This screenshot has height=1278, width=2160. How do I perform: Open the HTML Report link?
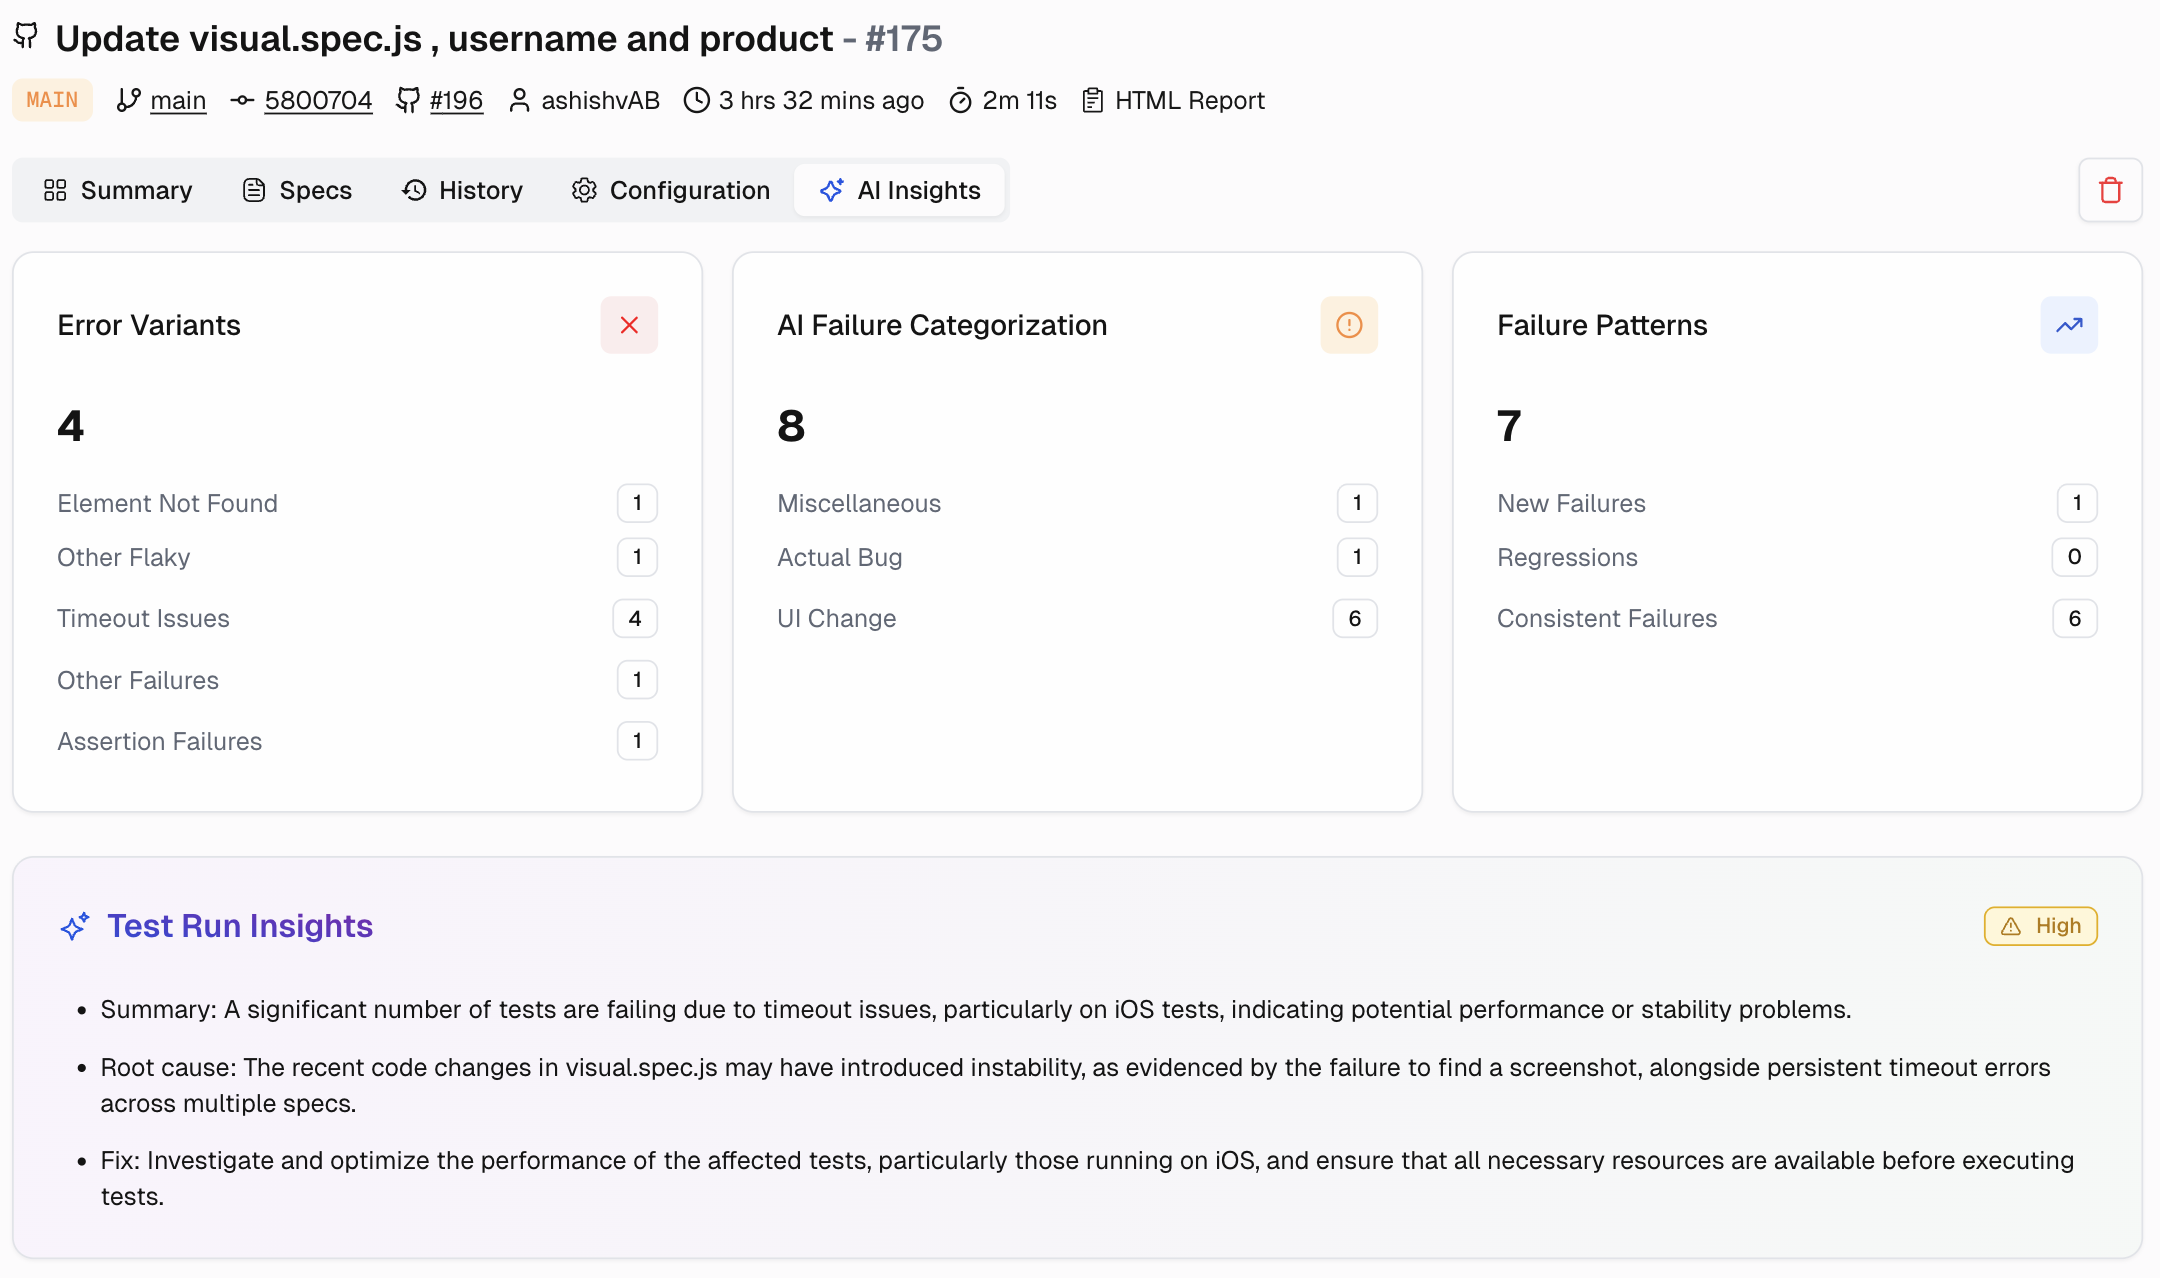1189,100
